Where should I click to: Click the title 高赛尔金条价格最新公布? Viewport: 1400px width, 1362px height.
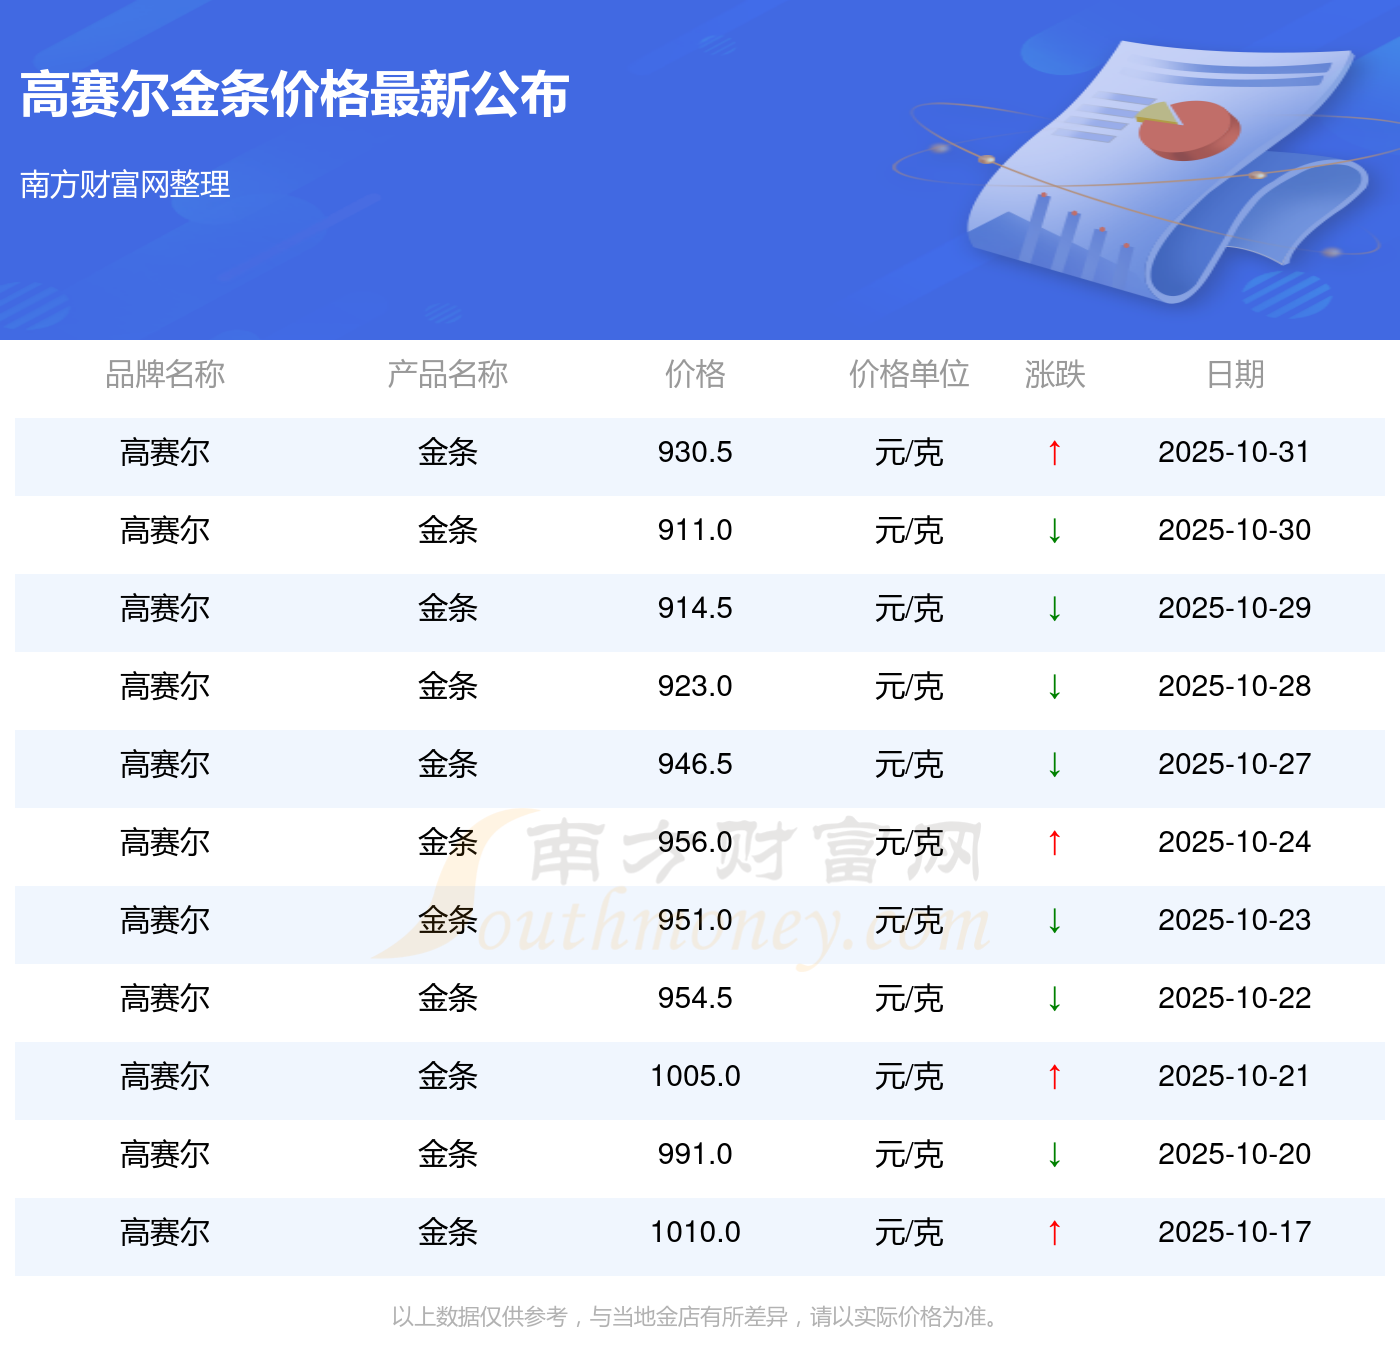tap(295, 95)
